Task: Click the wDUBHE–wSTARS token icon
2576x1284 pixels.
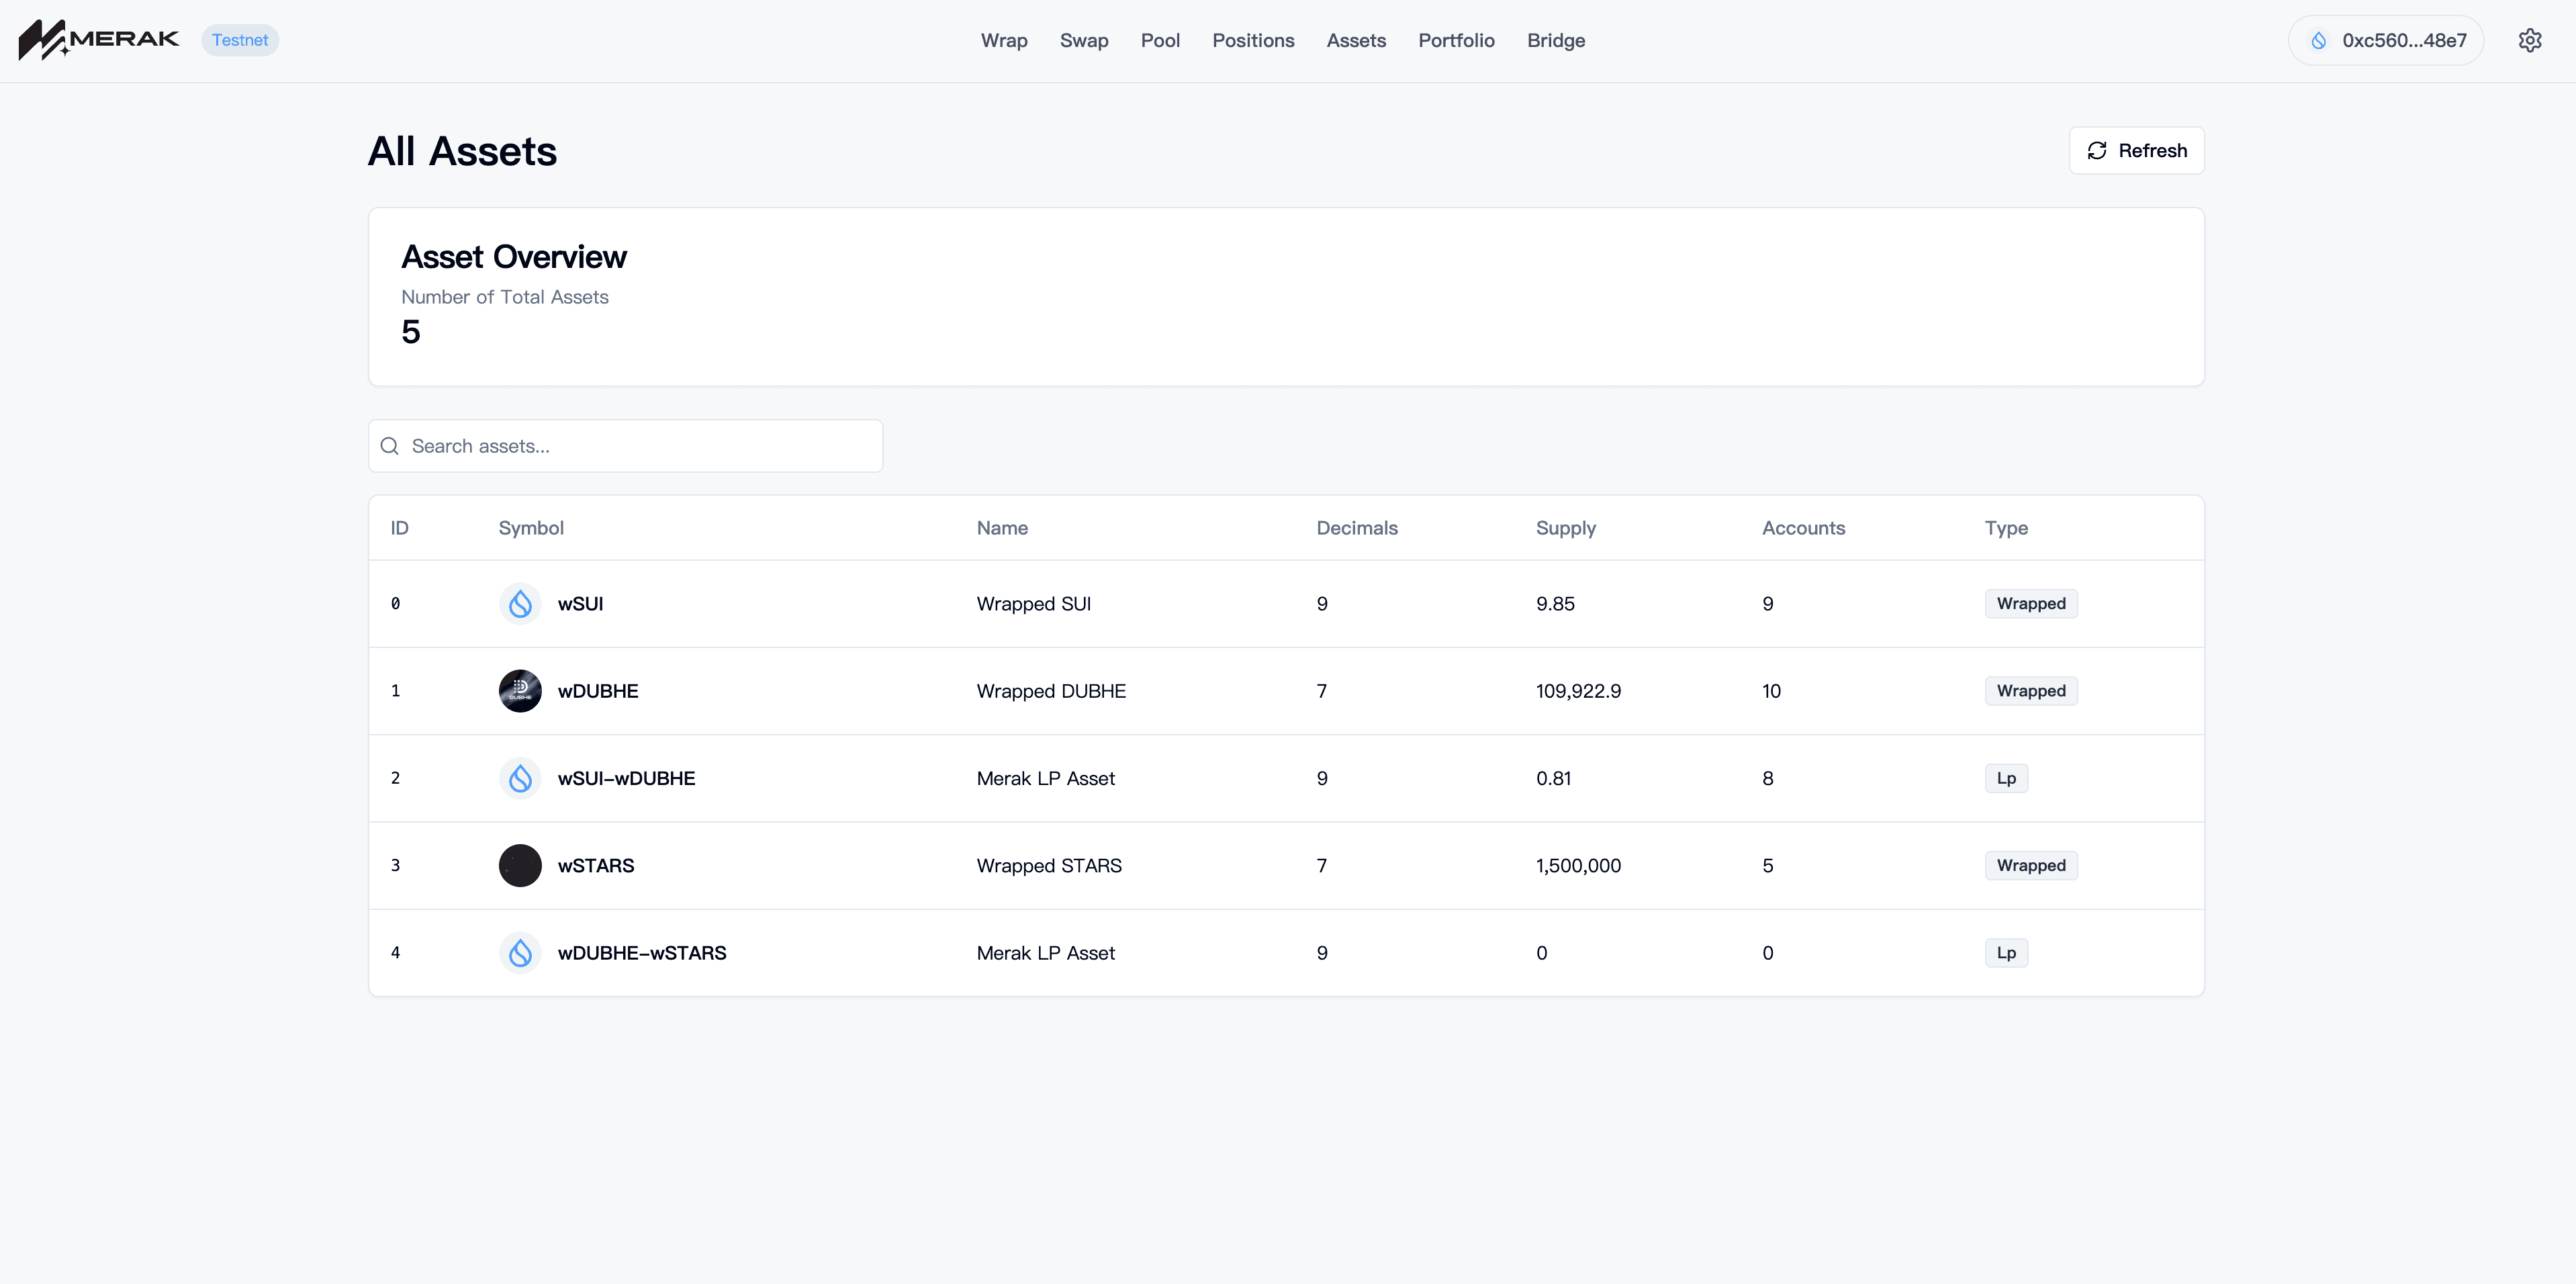Action: 520,953
